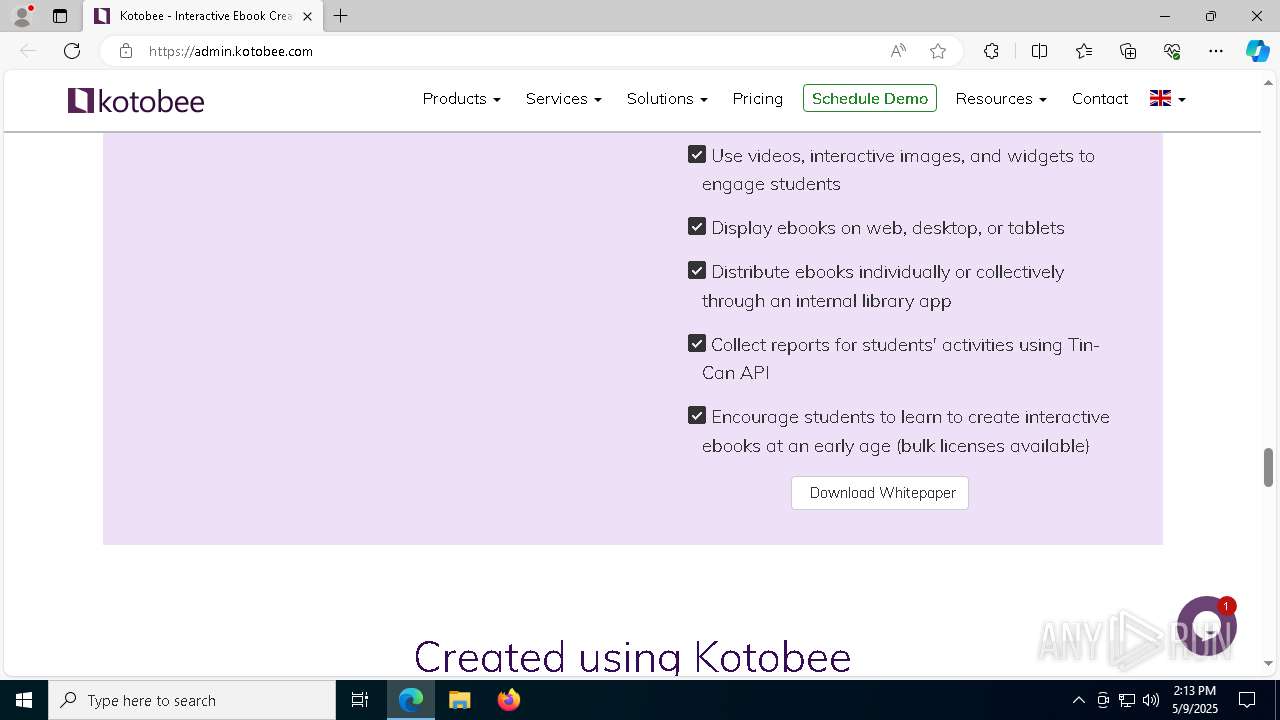Open Task View on taskbar
Viewport: 1280px width, 720px height.
click(360, 700)
